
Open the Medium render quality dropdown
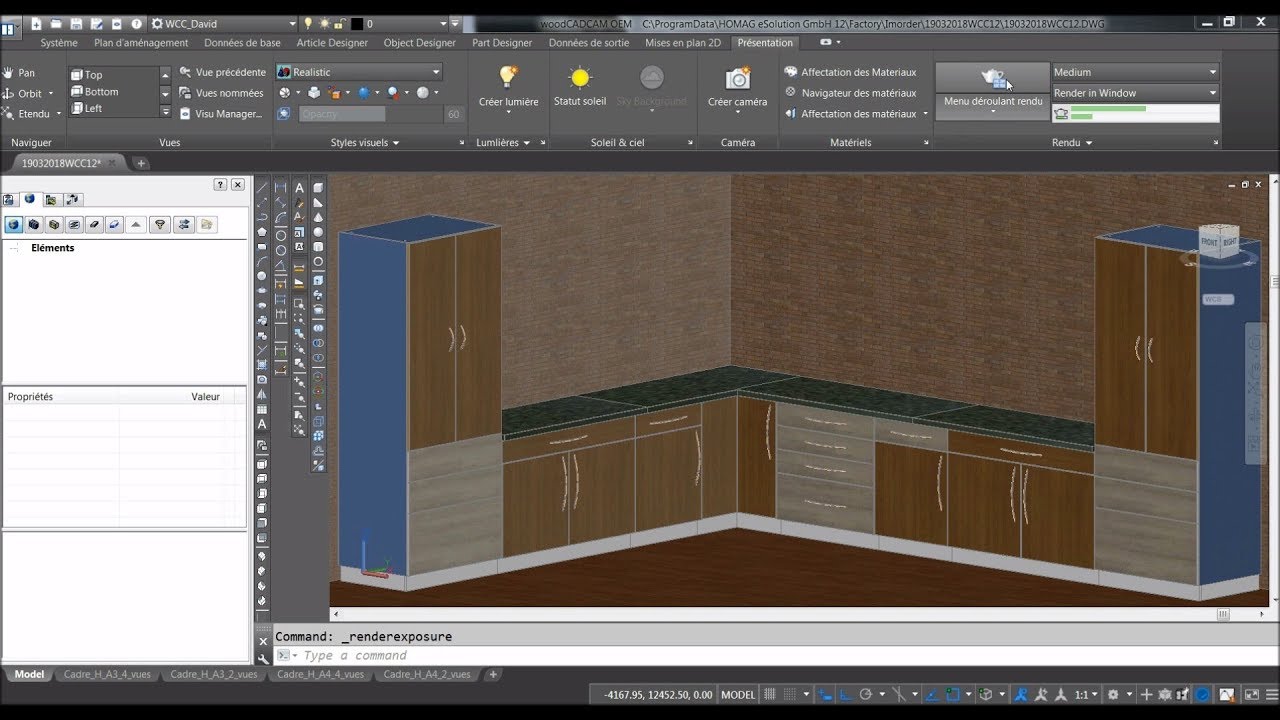click(1135, 72)
